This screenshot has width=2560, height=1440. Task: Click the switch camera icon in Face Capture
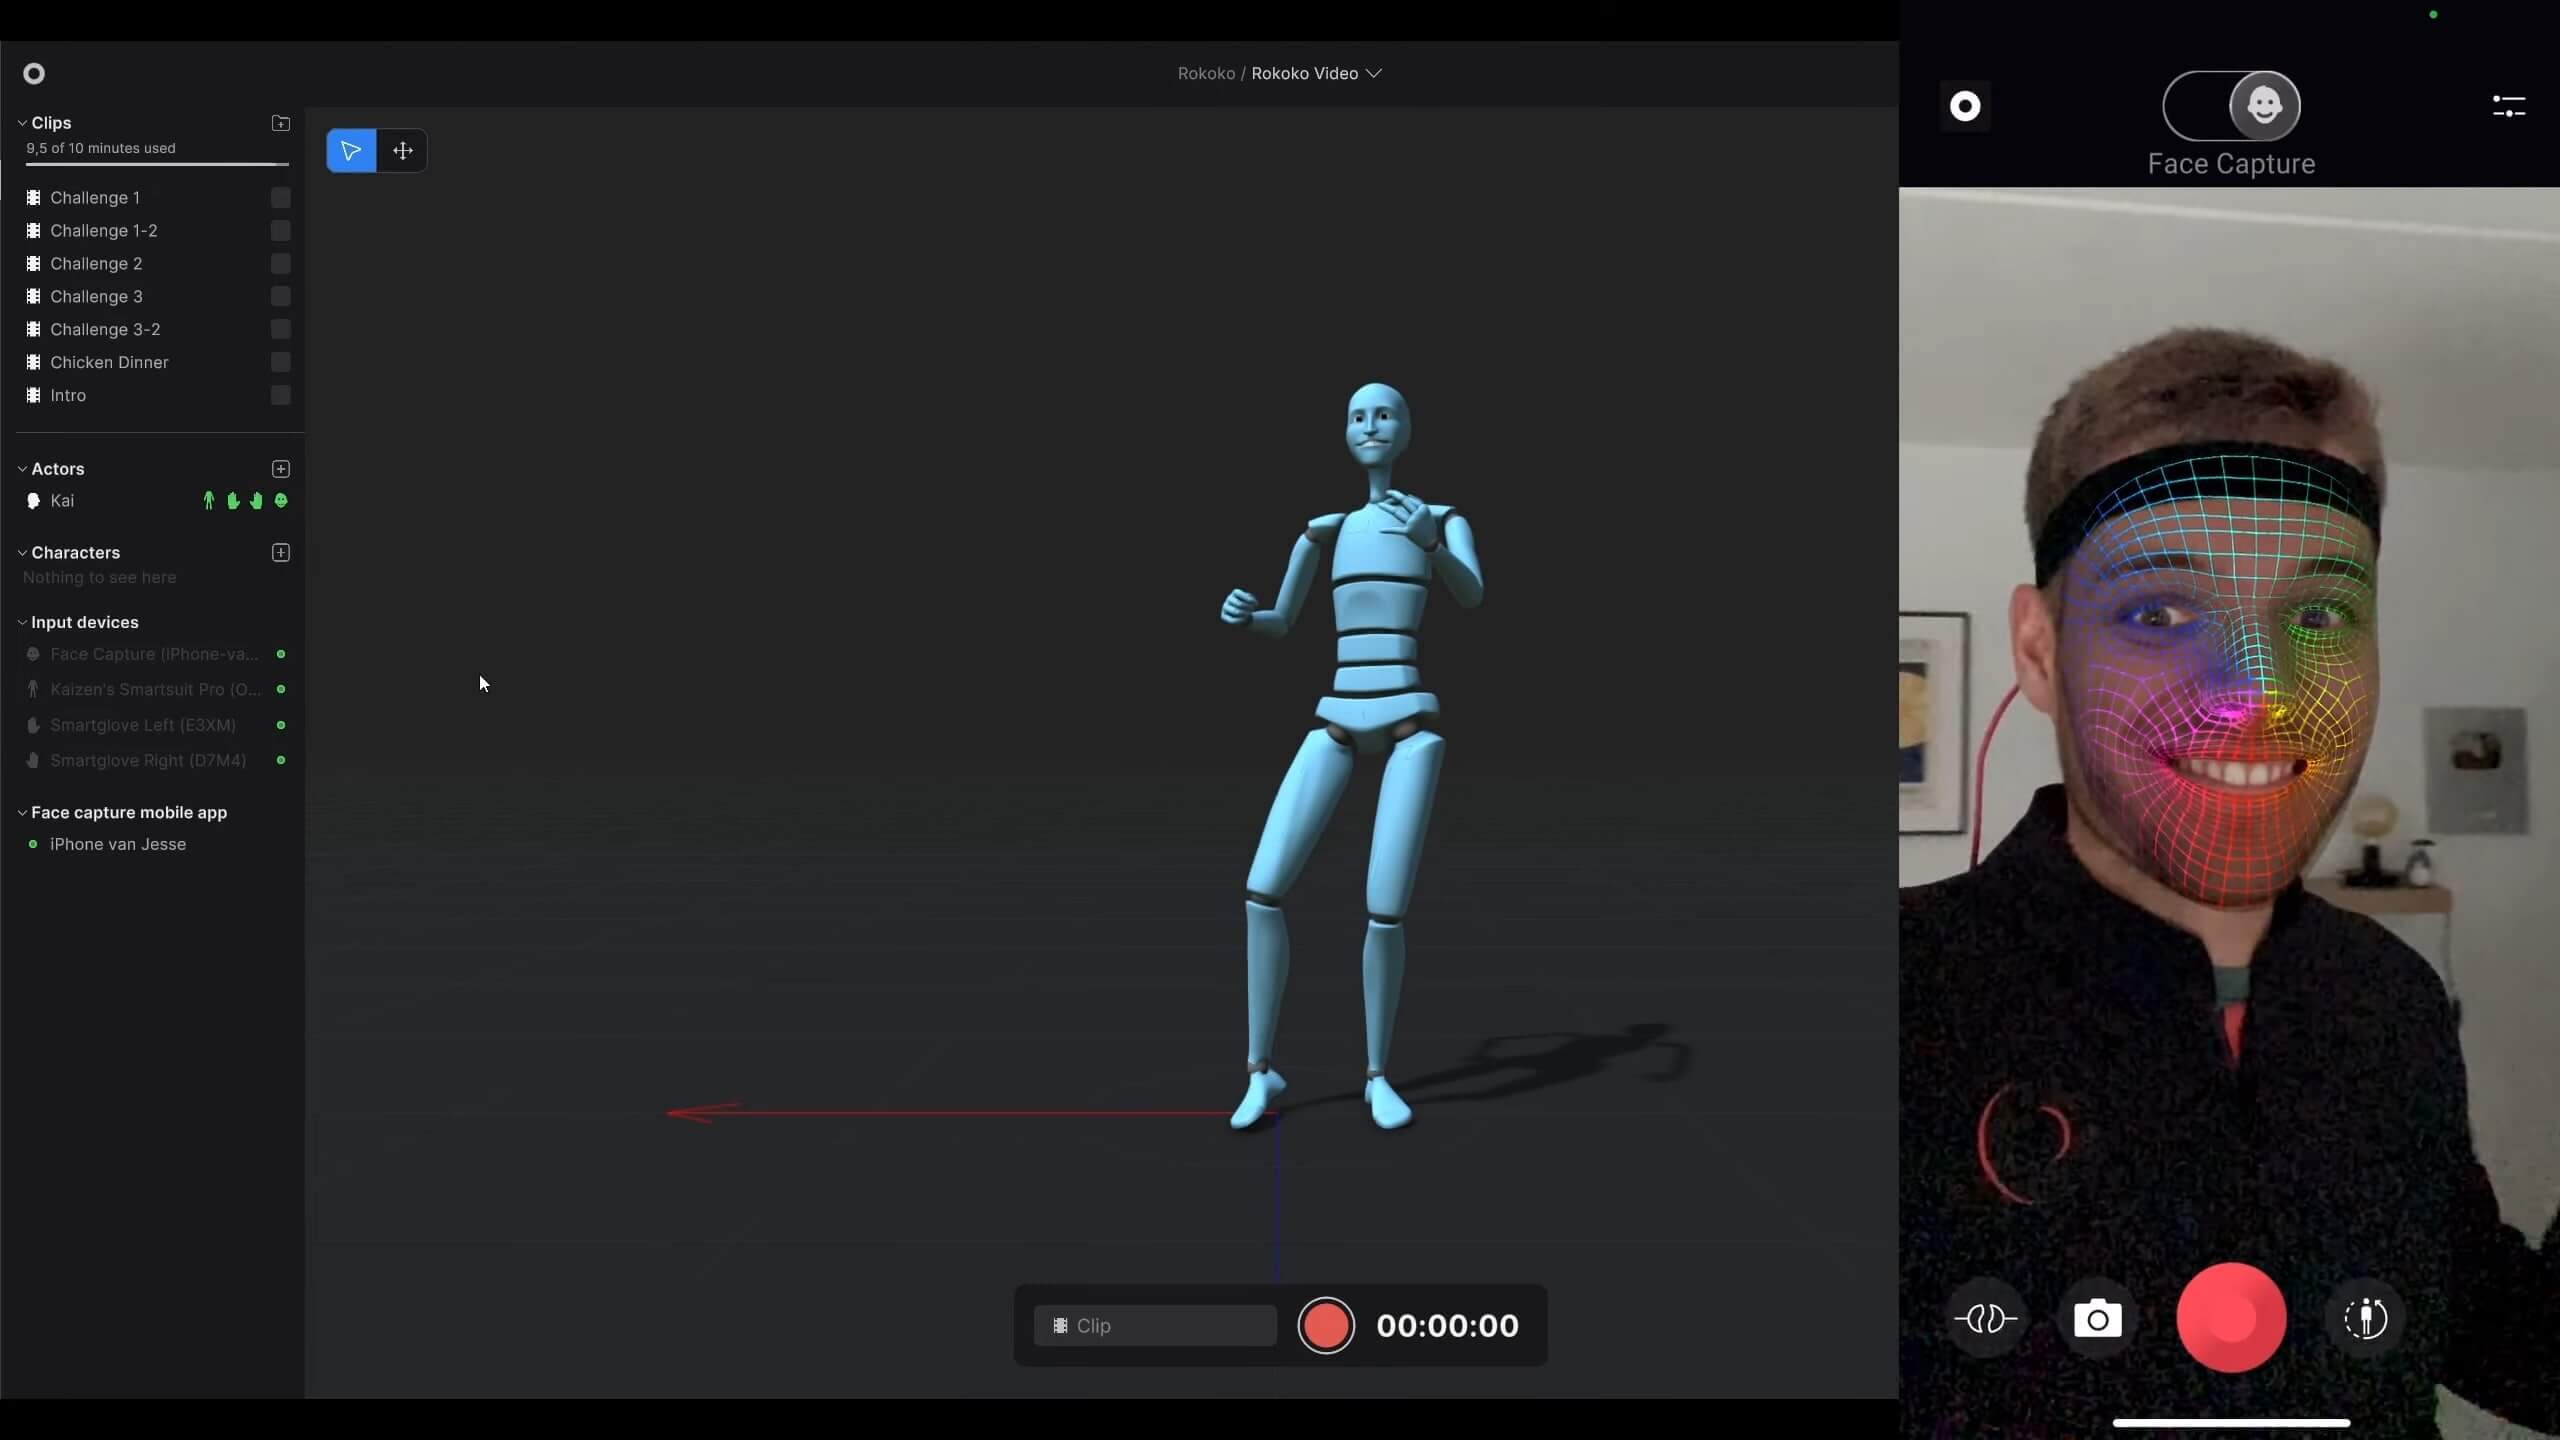[x=2368, y=1318]
